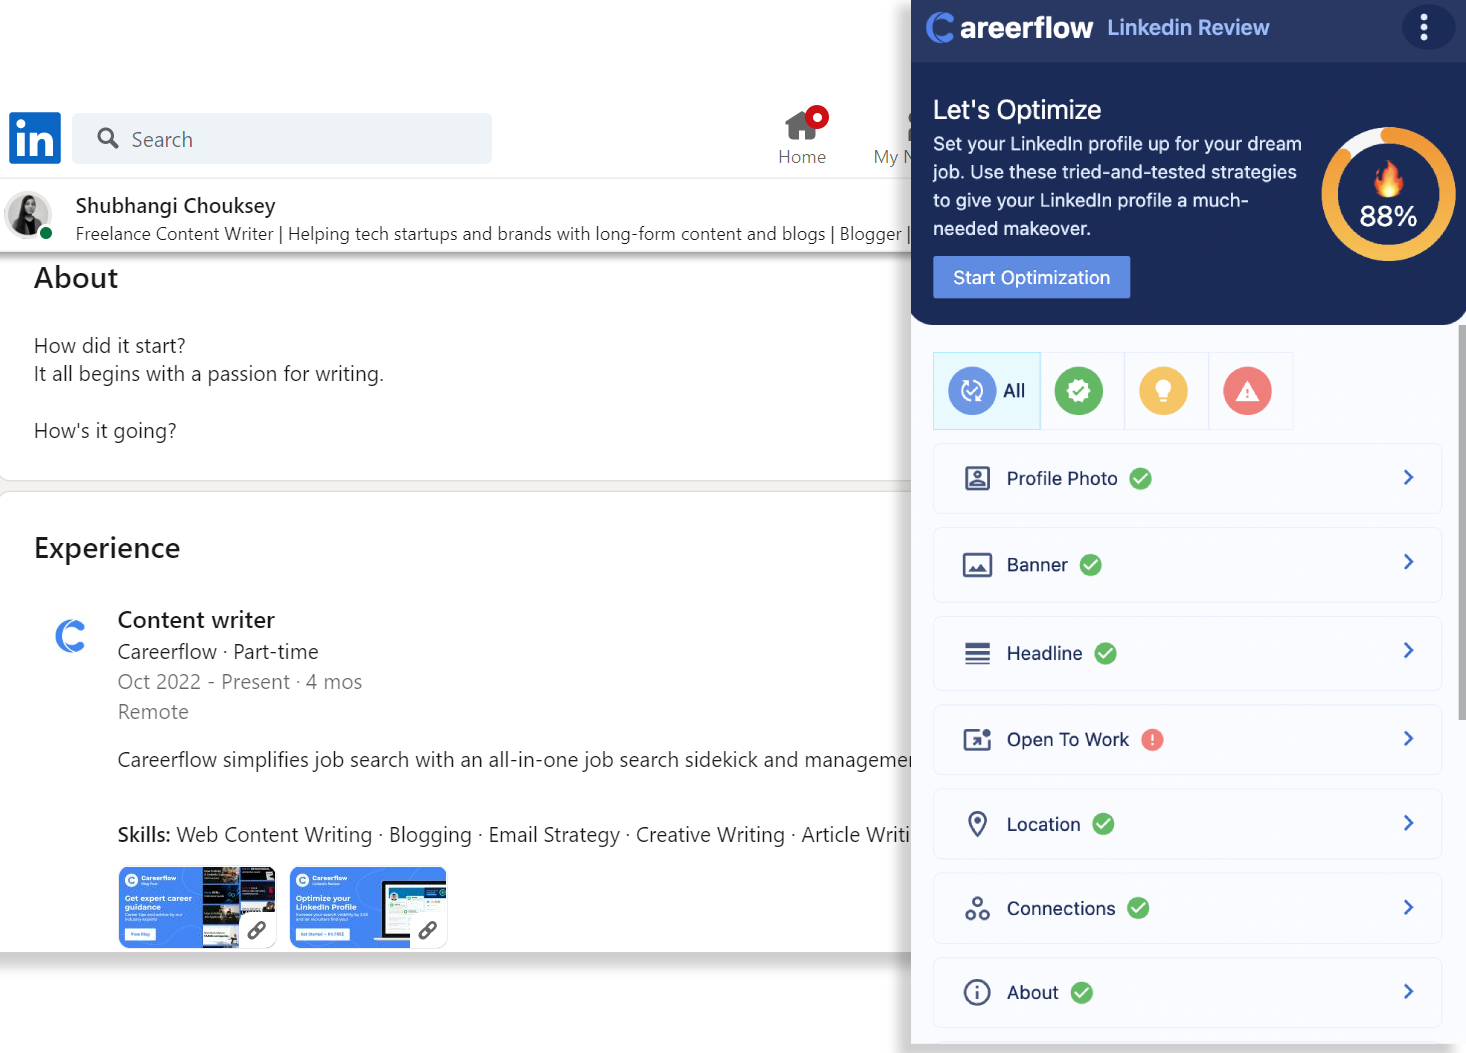Click the 88% profile score ring
Screen dimensions: 1466x1053
tap(1388, 194)
